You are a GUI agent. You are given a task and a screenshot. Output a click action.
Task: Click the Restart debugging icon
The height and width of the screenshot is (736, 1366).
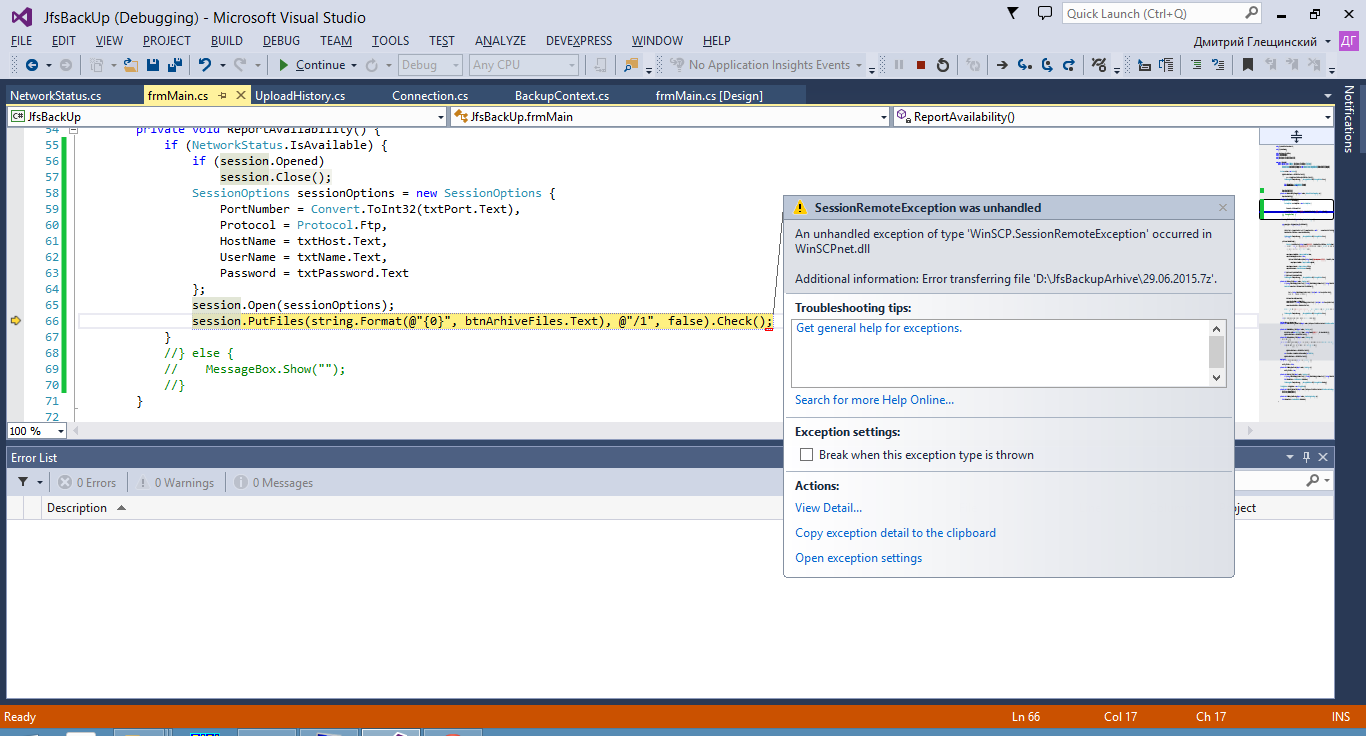pyautogui.click(x=943, y=65)
